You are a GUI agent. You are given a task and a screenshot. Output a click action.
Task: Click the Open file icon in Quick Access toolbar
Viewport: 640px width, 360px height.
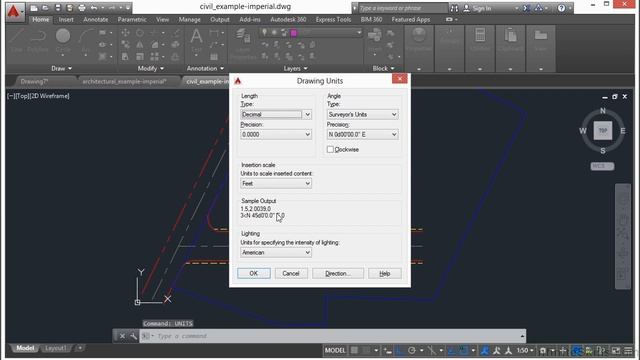pyautogui.click(x=45, y=8)
